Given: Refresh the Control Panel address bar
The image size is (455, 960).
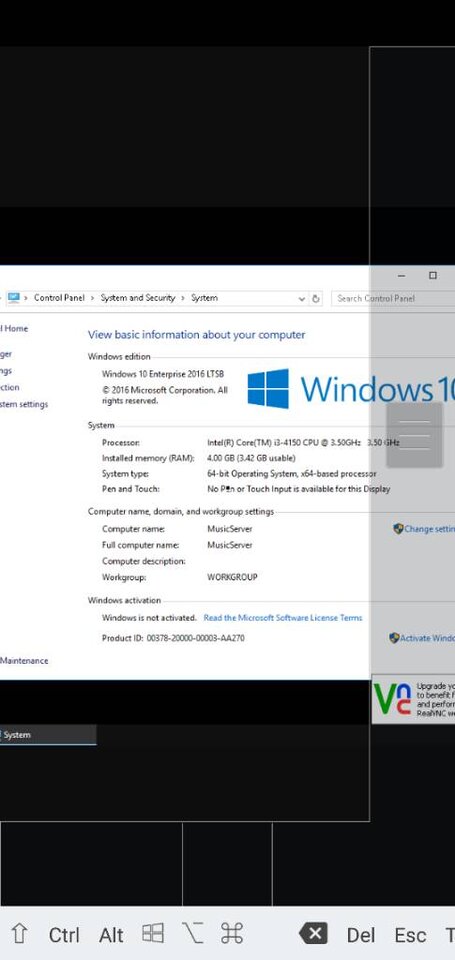Looking at the screenshot, I should pos(316,299).
